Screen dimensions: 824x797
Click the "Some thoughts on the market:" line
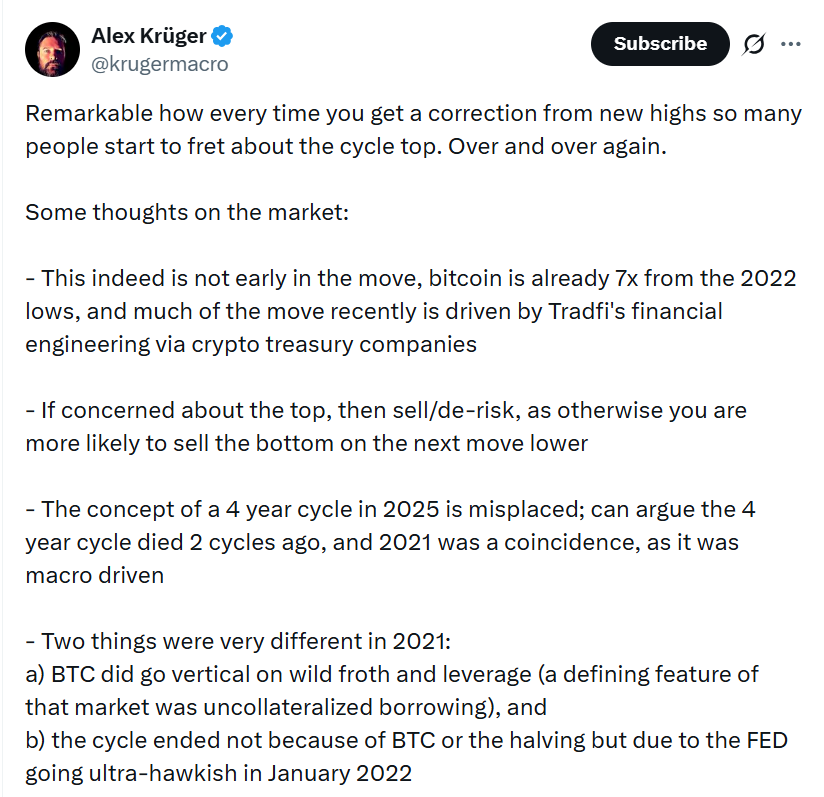click(186, 213)
